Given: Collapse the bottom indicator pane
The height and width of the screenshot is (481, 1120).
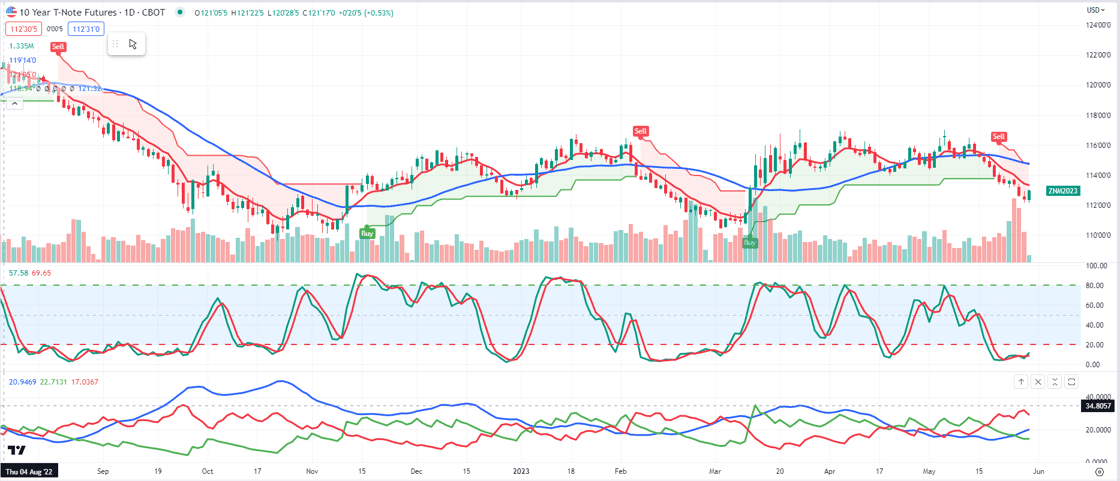Looking at the screenshot, I should (x=1055, y=382).
